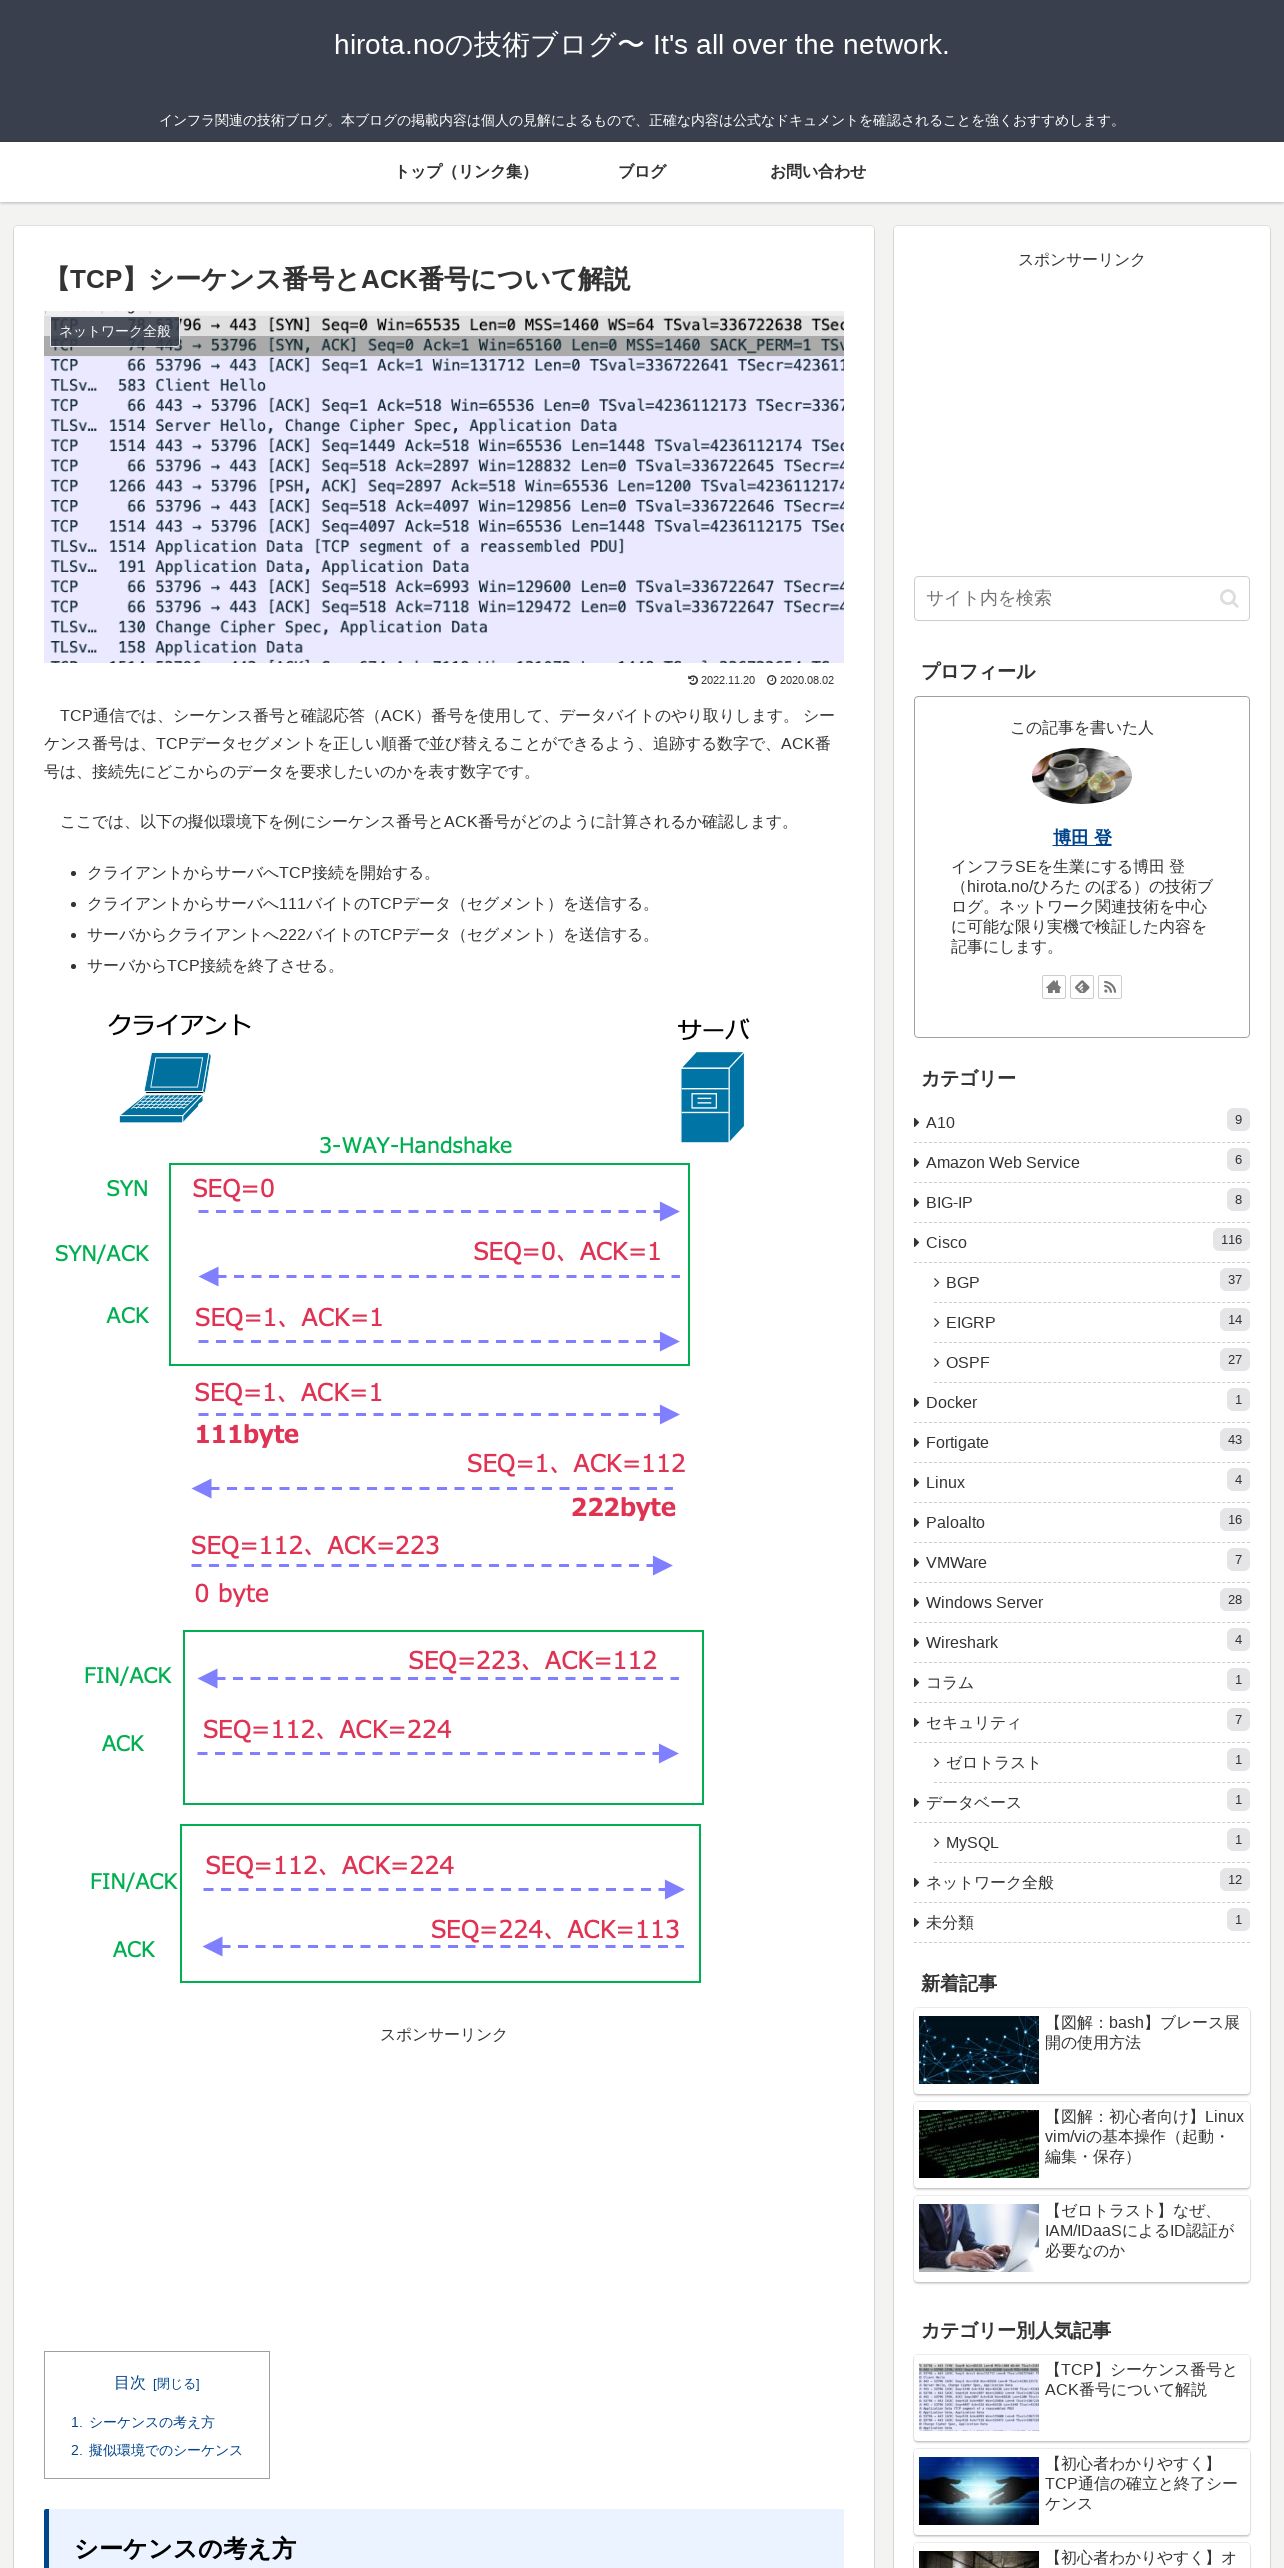Image resolution: width=1284 pixels, height=2568 pixels.
Task: Open popular article thumbnail for TCP sequence numbers
Action: [978, 2397]
